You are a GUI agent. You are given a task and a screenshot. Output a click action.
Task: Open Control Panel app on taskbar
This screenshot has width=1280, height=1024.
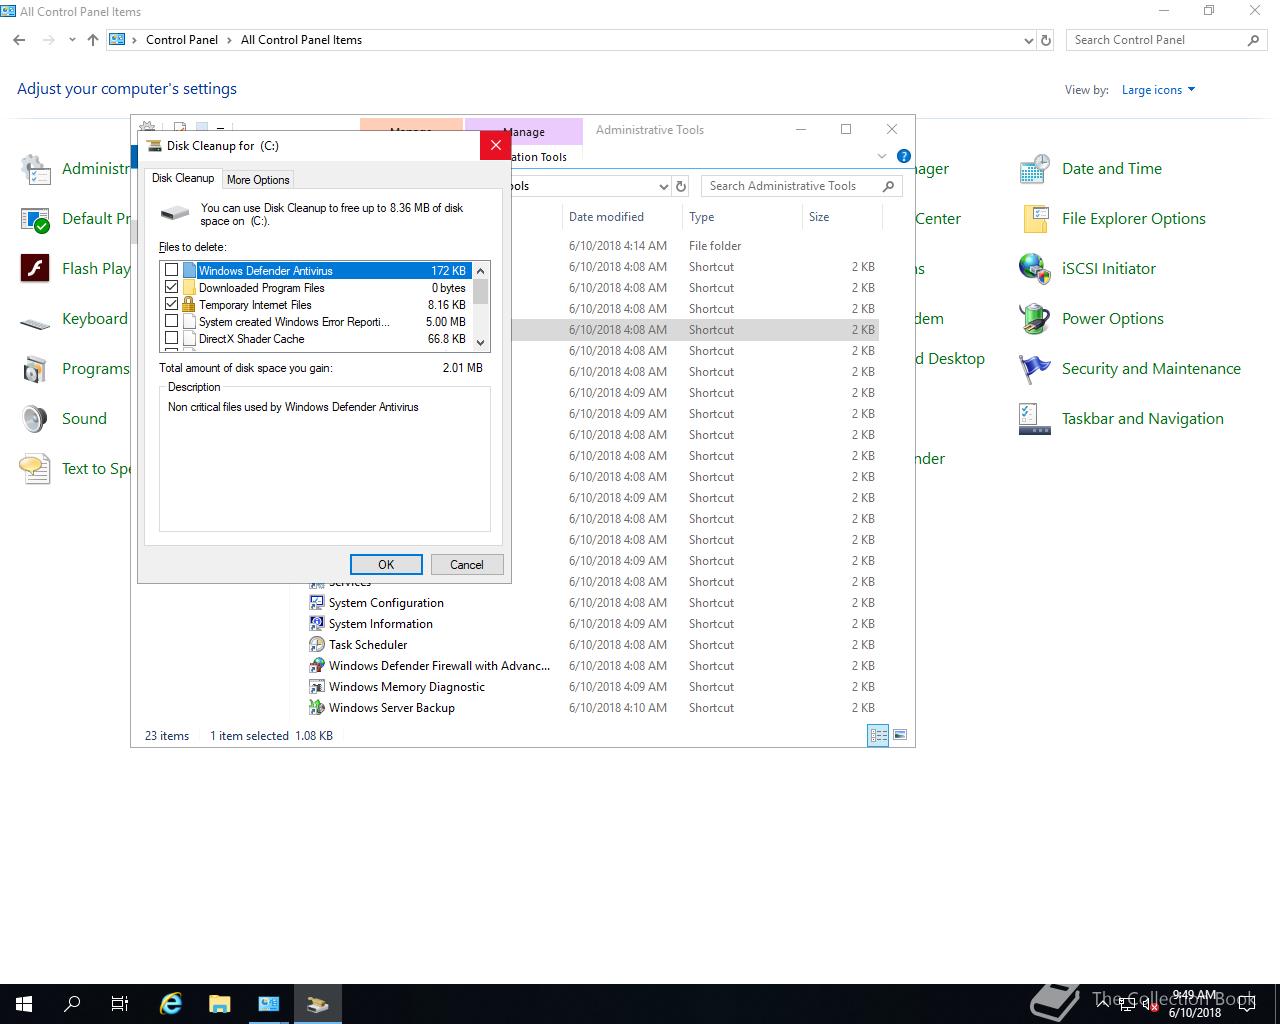coord(269,1004)
